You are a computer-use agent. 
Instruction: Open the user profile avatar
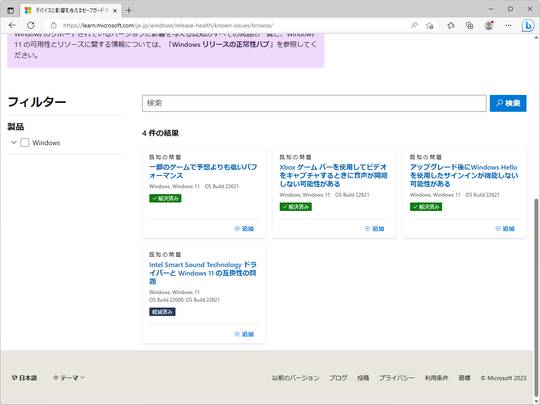pyautogui.click(x=489, y=25)
